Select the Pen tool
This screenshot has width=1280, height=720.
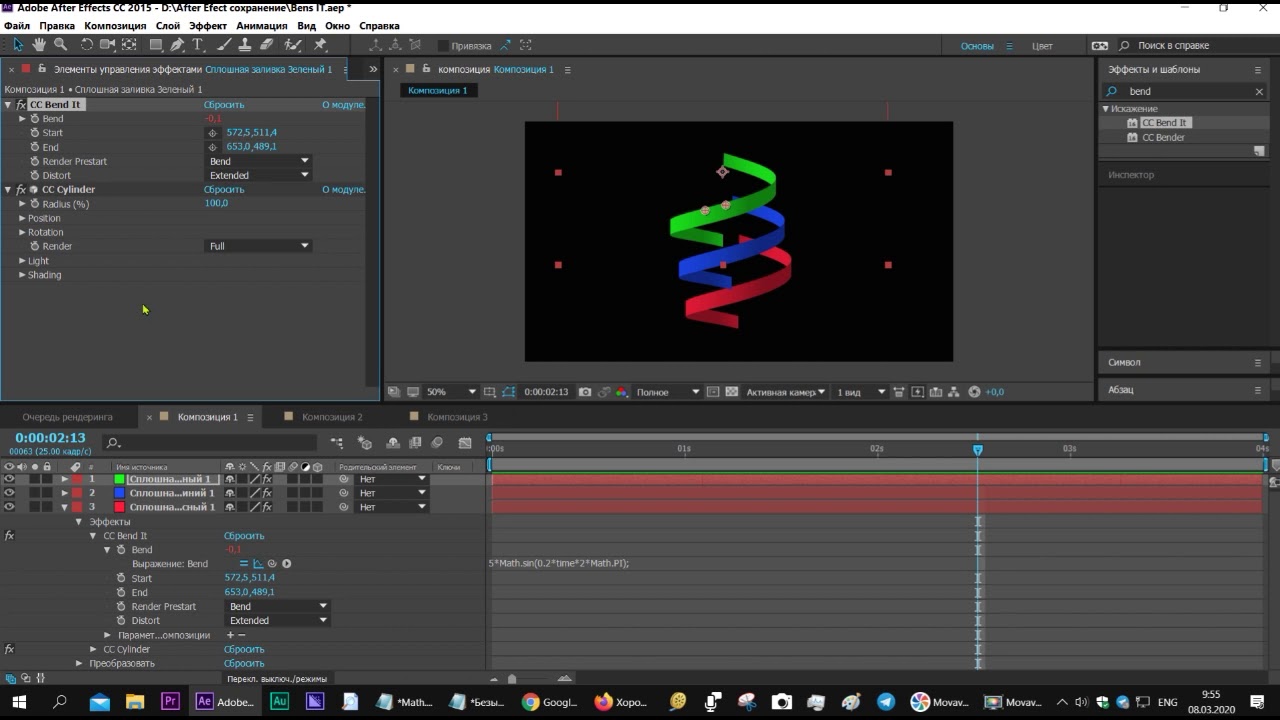pyautogui.click(x=177, y=45)
